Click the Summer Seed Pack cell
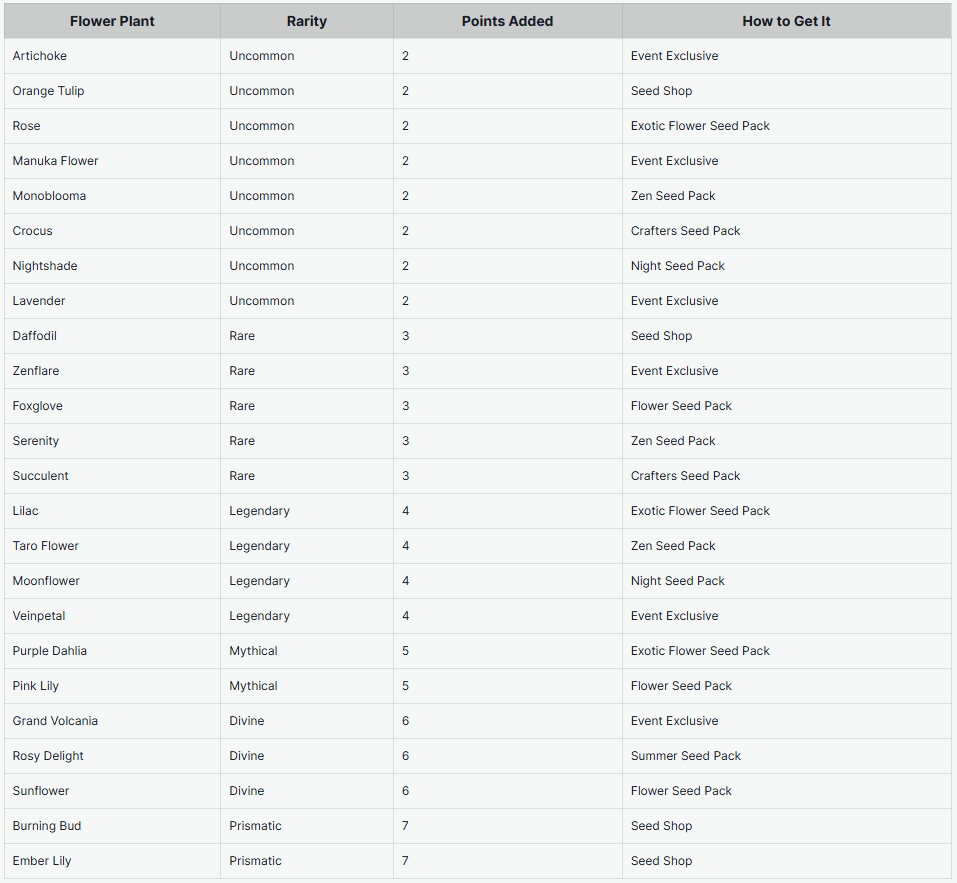Screen dimensions: 957x883 pyautogui.click(x=686, y=756)
